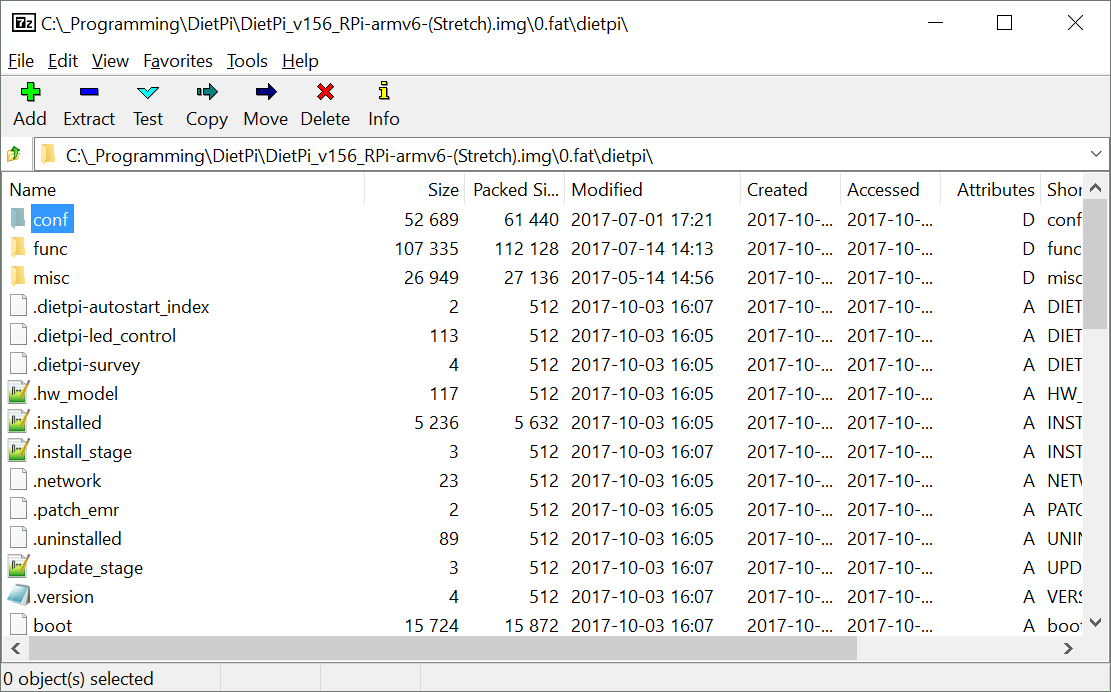This screenshot has width=1111, height=692.
Task: Click the Move arrow icon
Action: point(266,92)
